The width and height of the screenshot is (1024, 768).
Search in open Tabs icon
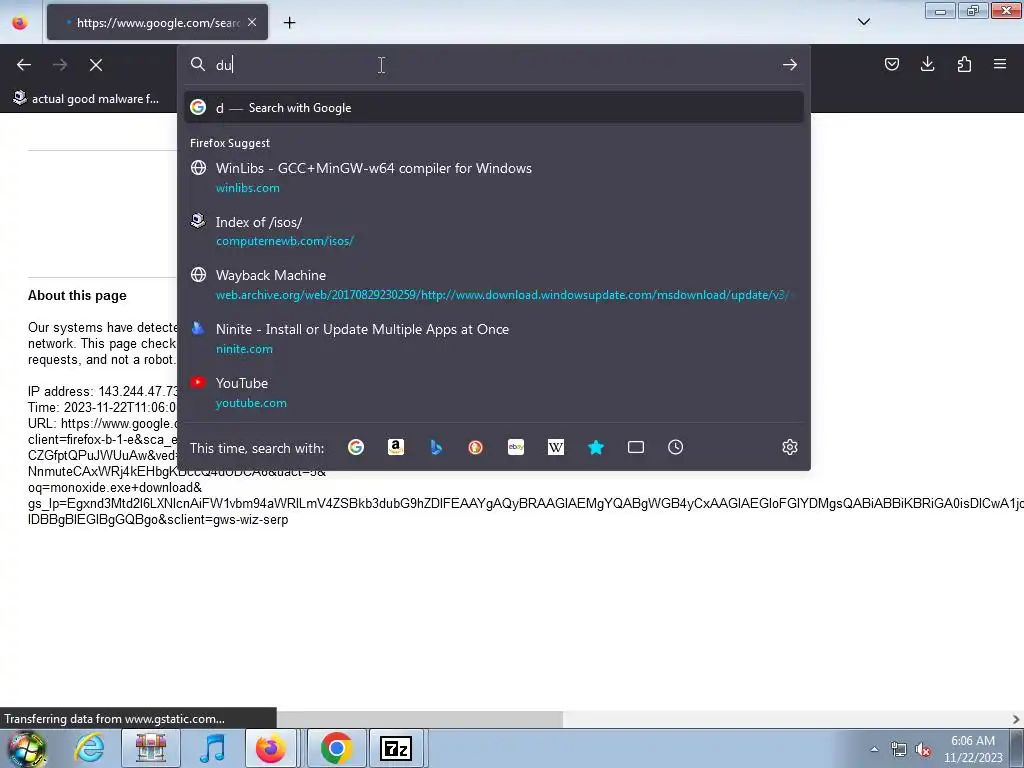coord(635,447)
